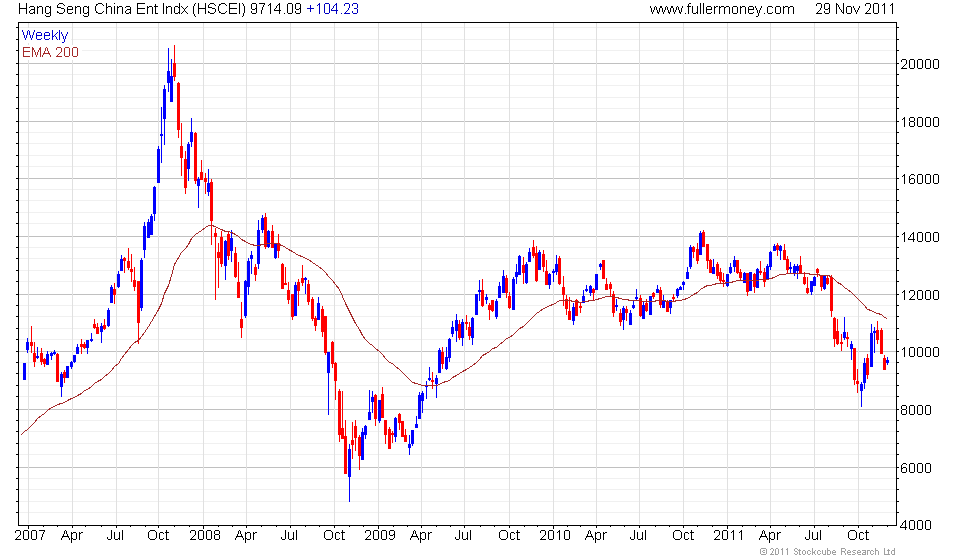Click the 16000 y-axis label
This screenshot has width=980, height=560.
click(919, 179)
